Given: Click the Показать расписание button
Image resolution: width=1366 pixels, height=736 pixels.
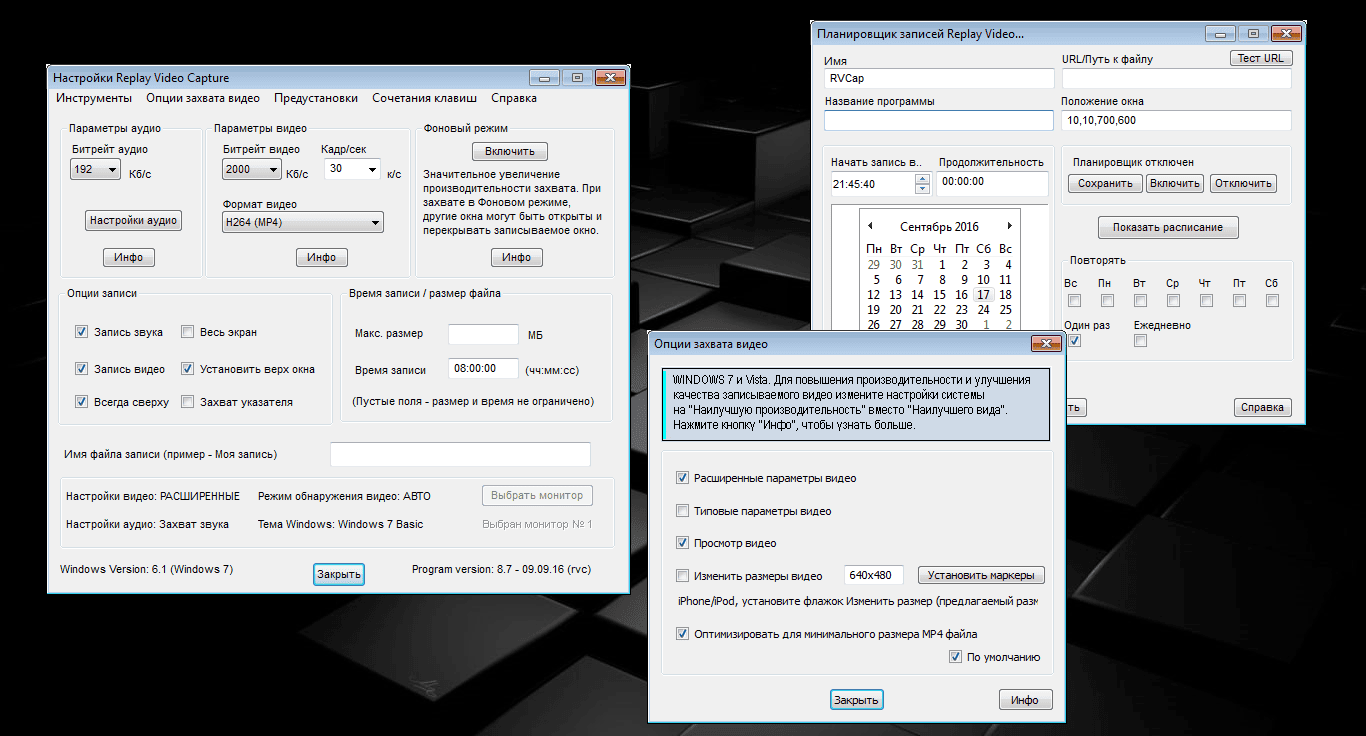Looking at the screenshot, I should coord(1168,227).
